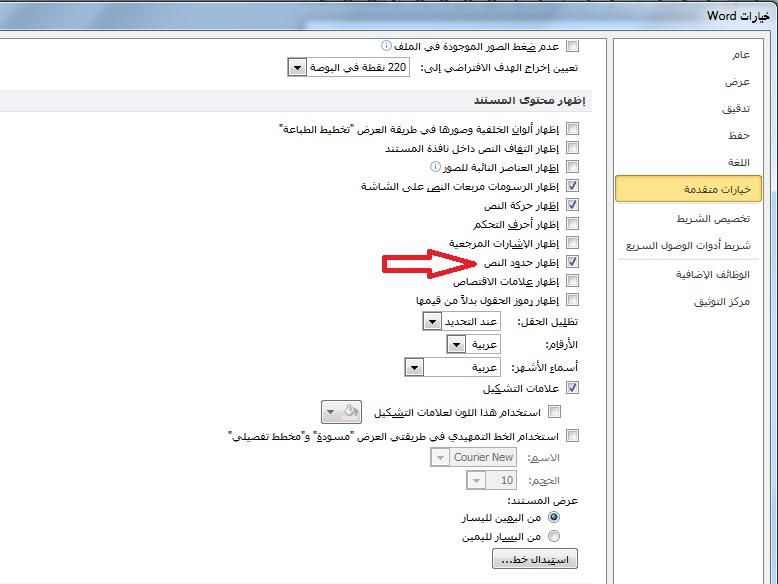Click the تعيين إخراج الهدف الافتراضي label
This screenshot has height=584, width=778.
point(499,68)
